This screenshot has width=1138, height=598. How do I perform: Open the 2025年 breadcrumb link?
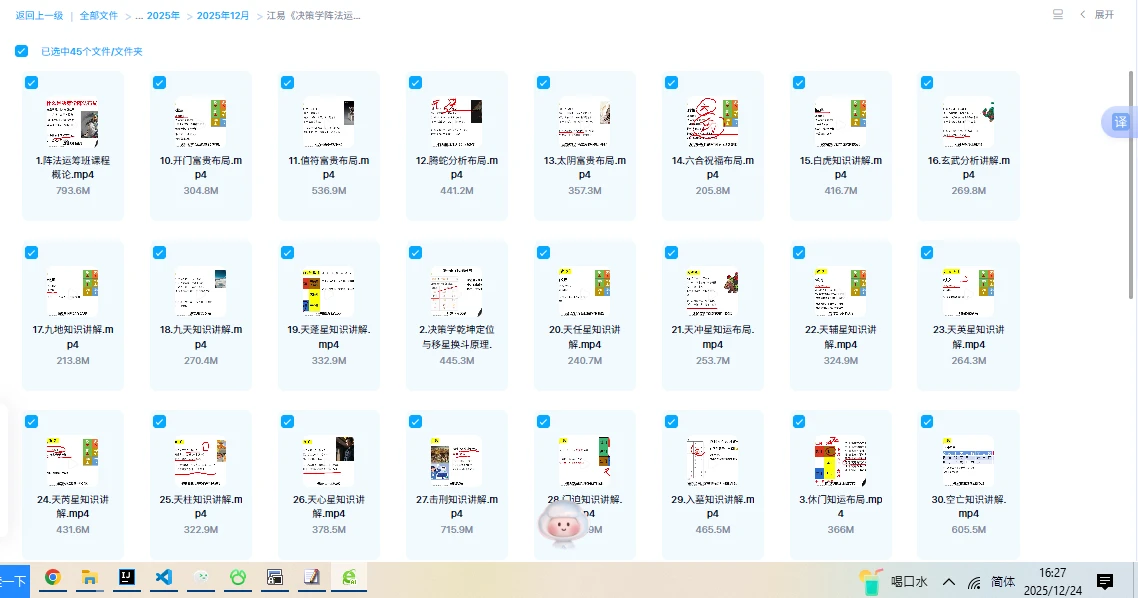click(163, 16)
